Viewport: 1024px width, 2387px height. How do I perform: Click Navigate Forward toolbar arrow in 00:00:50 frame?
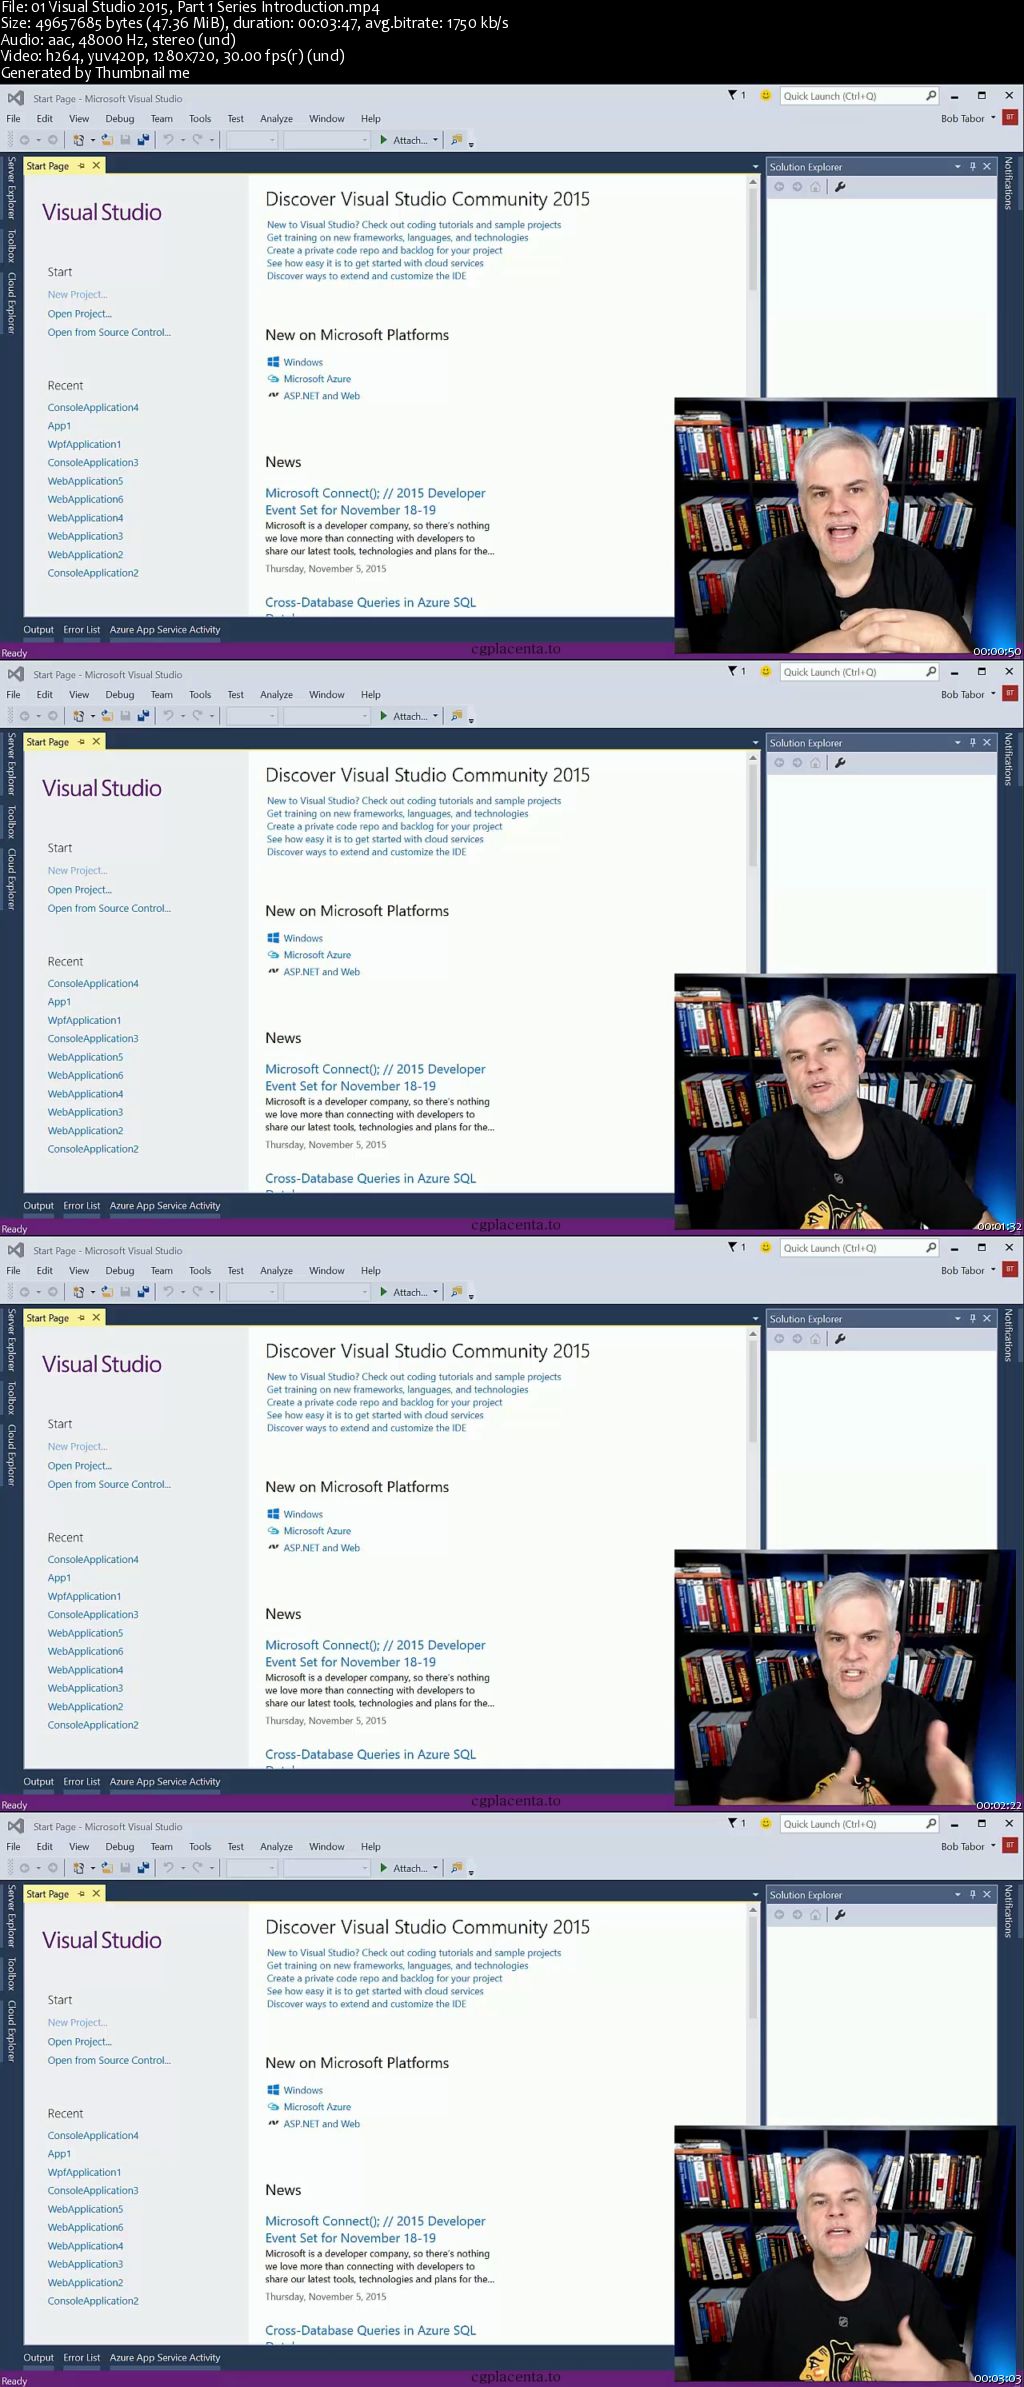(x=53, y=140)
